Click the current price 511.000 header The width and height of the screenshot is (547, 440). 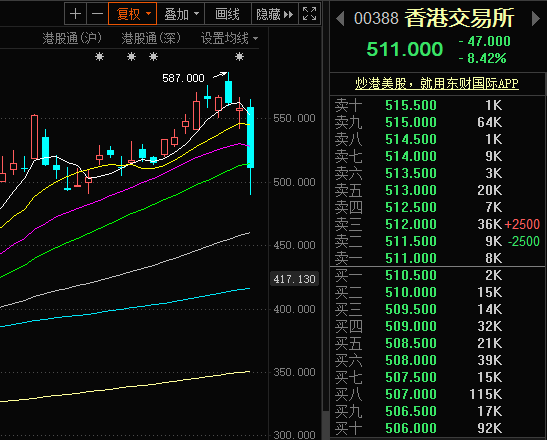(405, 49)
